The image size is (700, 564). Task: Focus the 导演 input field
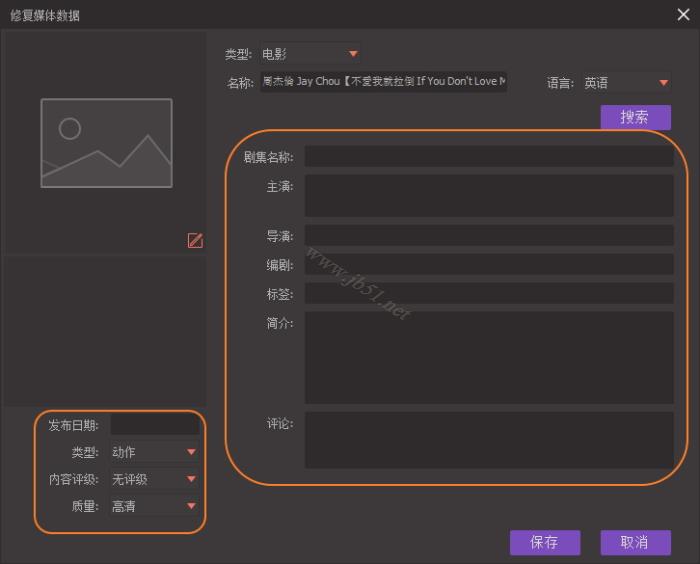[489, 235]
